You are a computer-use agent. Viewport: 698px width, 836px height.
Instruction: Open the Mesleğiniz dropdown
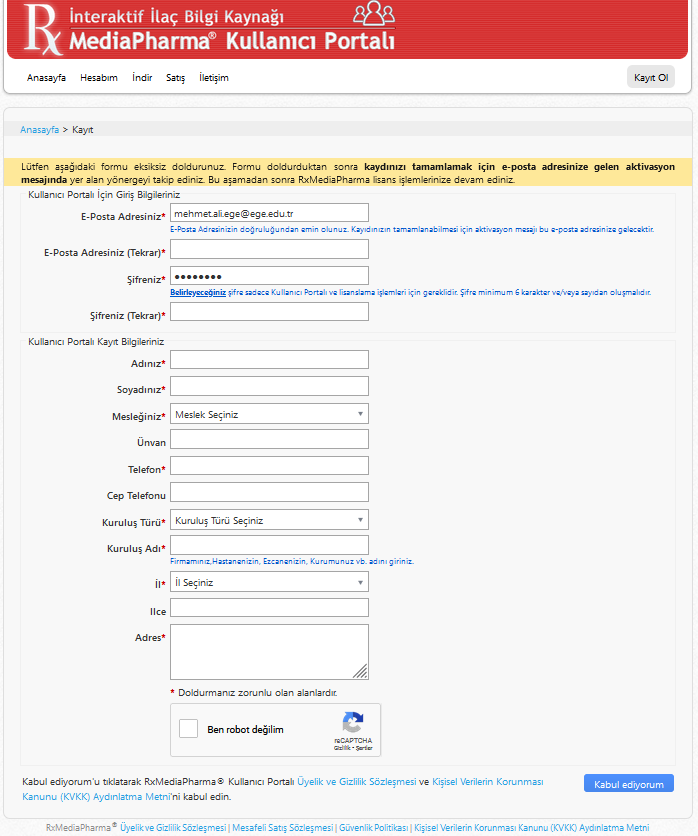[269, 414]
